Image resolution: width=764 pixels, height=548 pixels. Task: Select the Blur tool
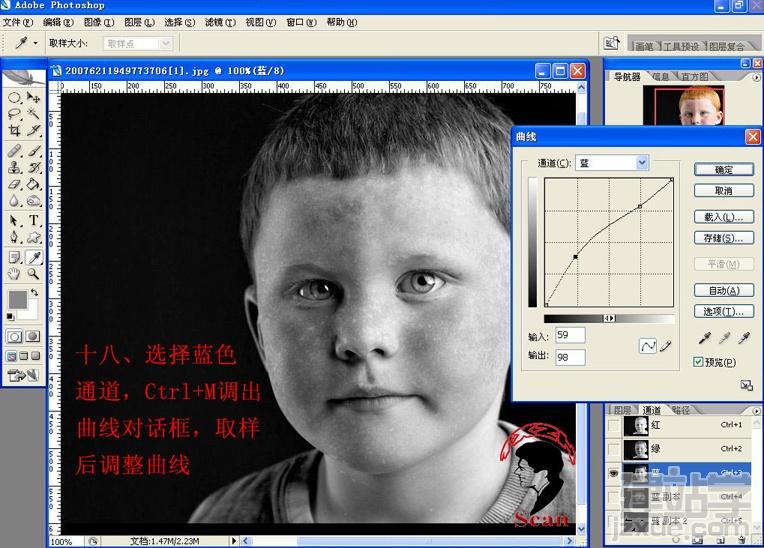[x=14, y=201]
